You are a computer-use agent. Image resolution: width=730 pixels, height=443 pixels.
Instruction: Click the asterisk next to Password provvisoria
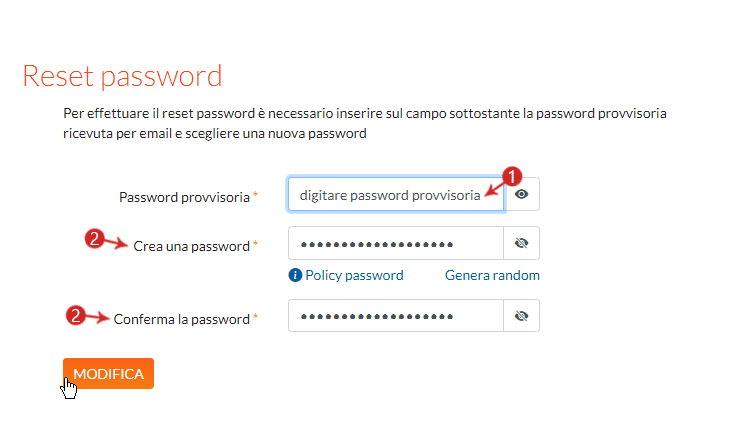(x=255, y=195)
